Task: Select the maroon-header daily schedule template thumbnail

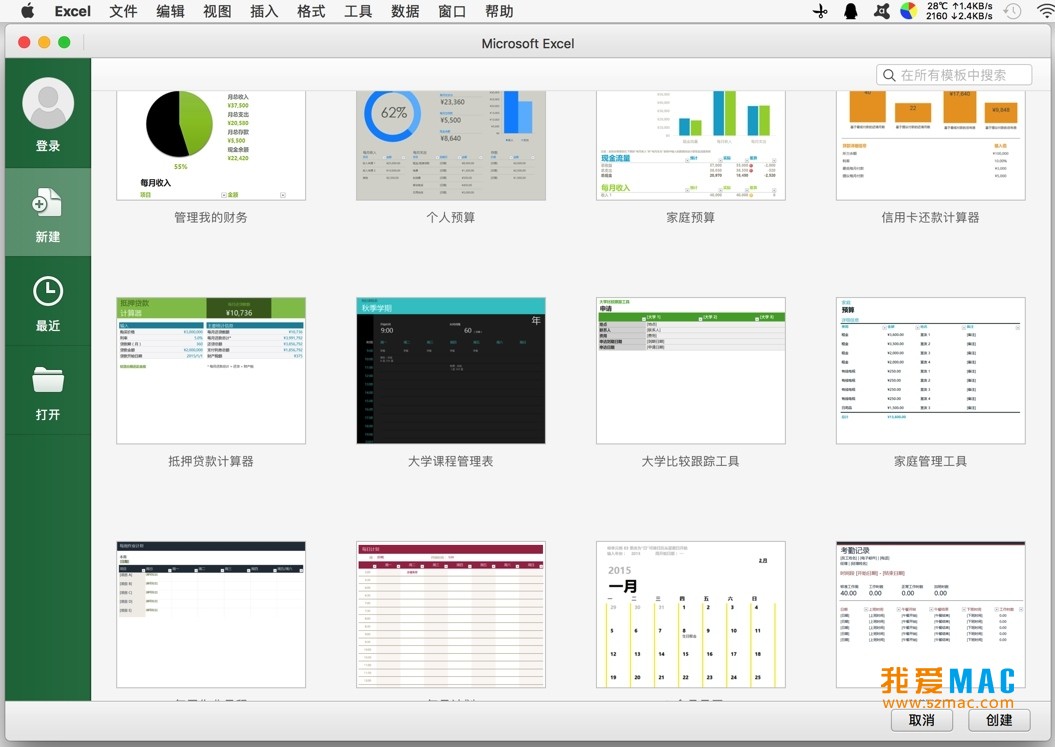Action: pyautogui.click(x=451, y=614)
